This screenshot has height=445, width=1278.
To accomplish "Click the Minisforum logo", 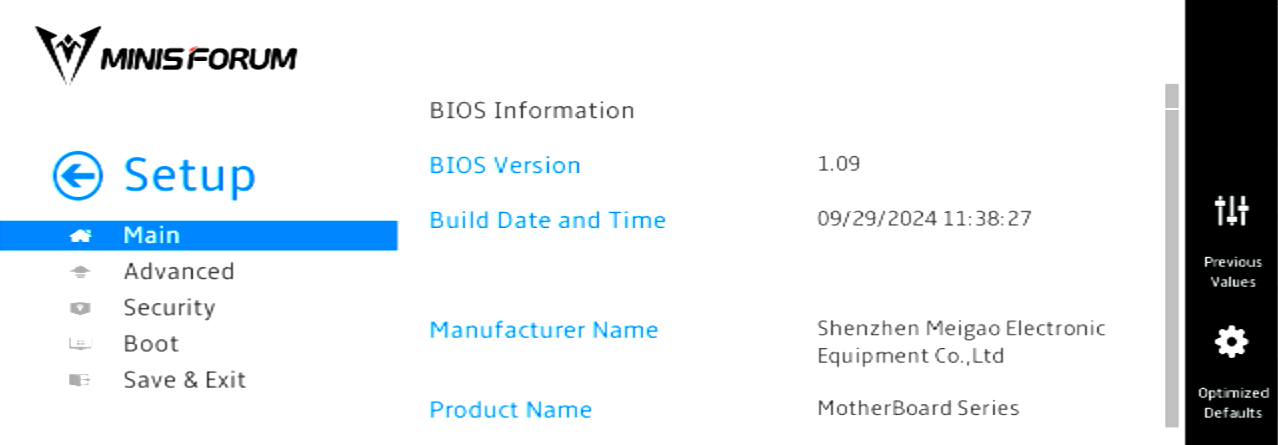I will click(166, 55).
